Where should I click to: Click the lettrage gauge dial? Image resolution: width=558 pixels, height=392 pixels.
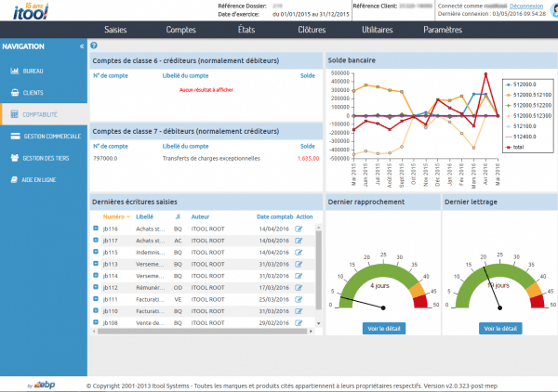(500, 285)
